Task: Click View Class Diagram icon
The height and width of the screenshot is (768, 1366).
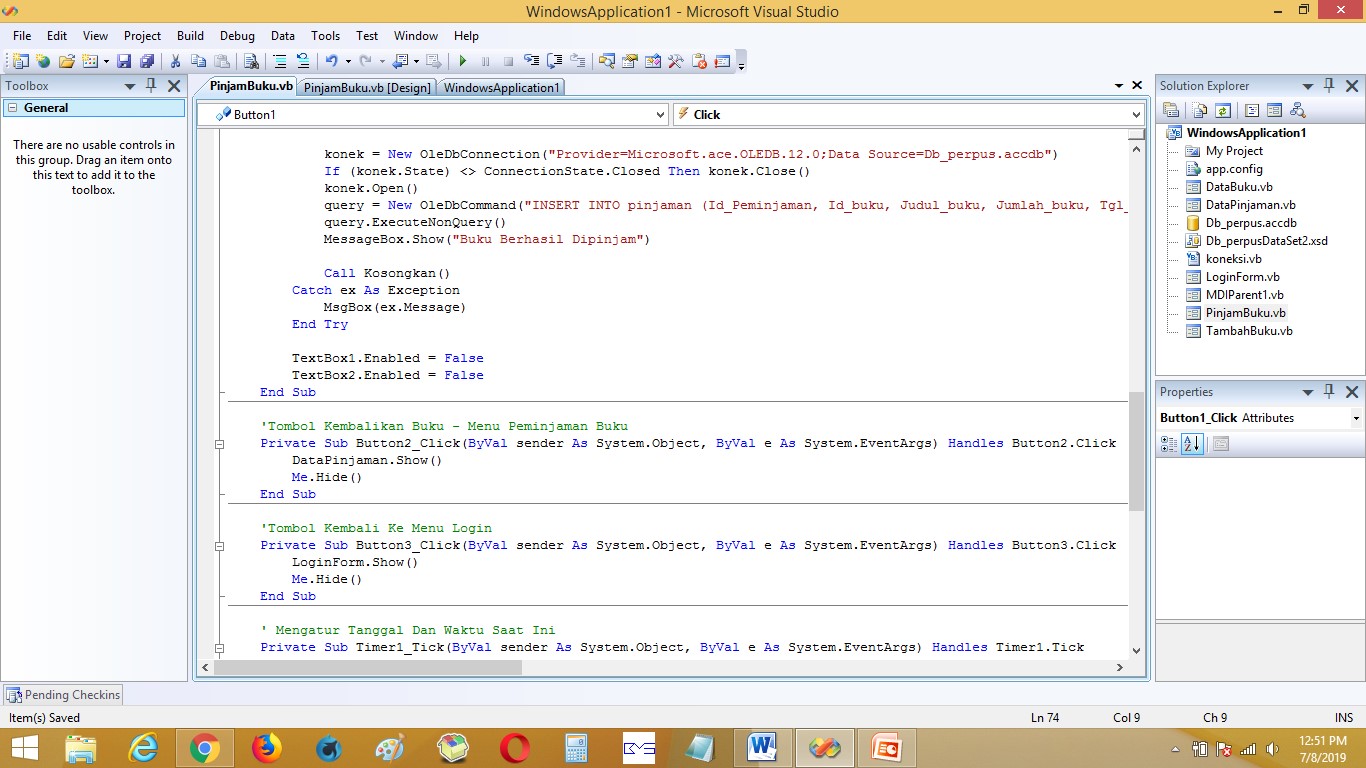Action: (1298, 110)
